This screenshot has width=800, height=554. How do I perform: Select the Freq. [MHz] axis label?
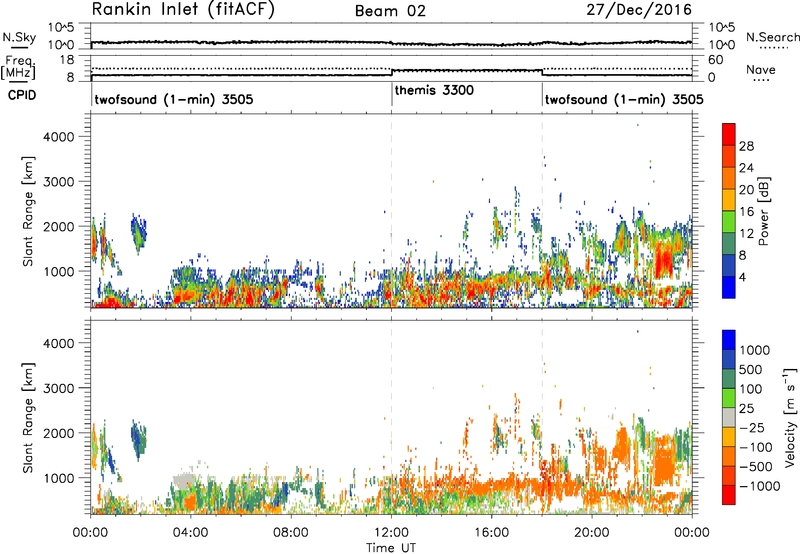click(x=18, y=68)
